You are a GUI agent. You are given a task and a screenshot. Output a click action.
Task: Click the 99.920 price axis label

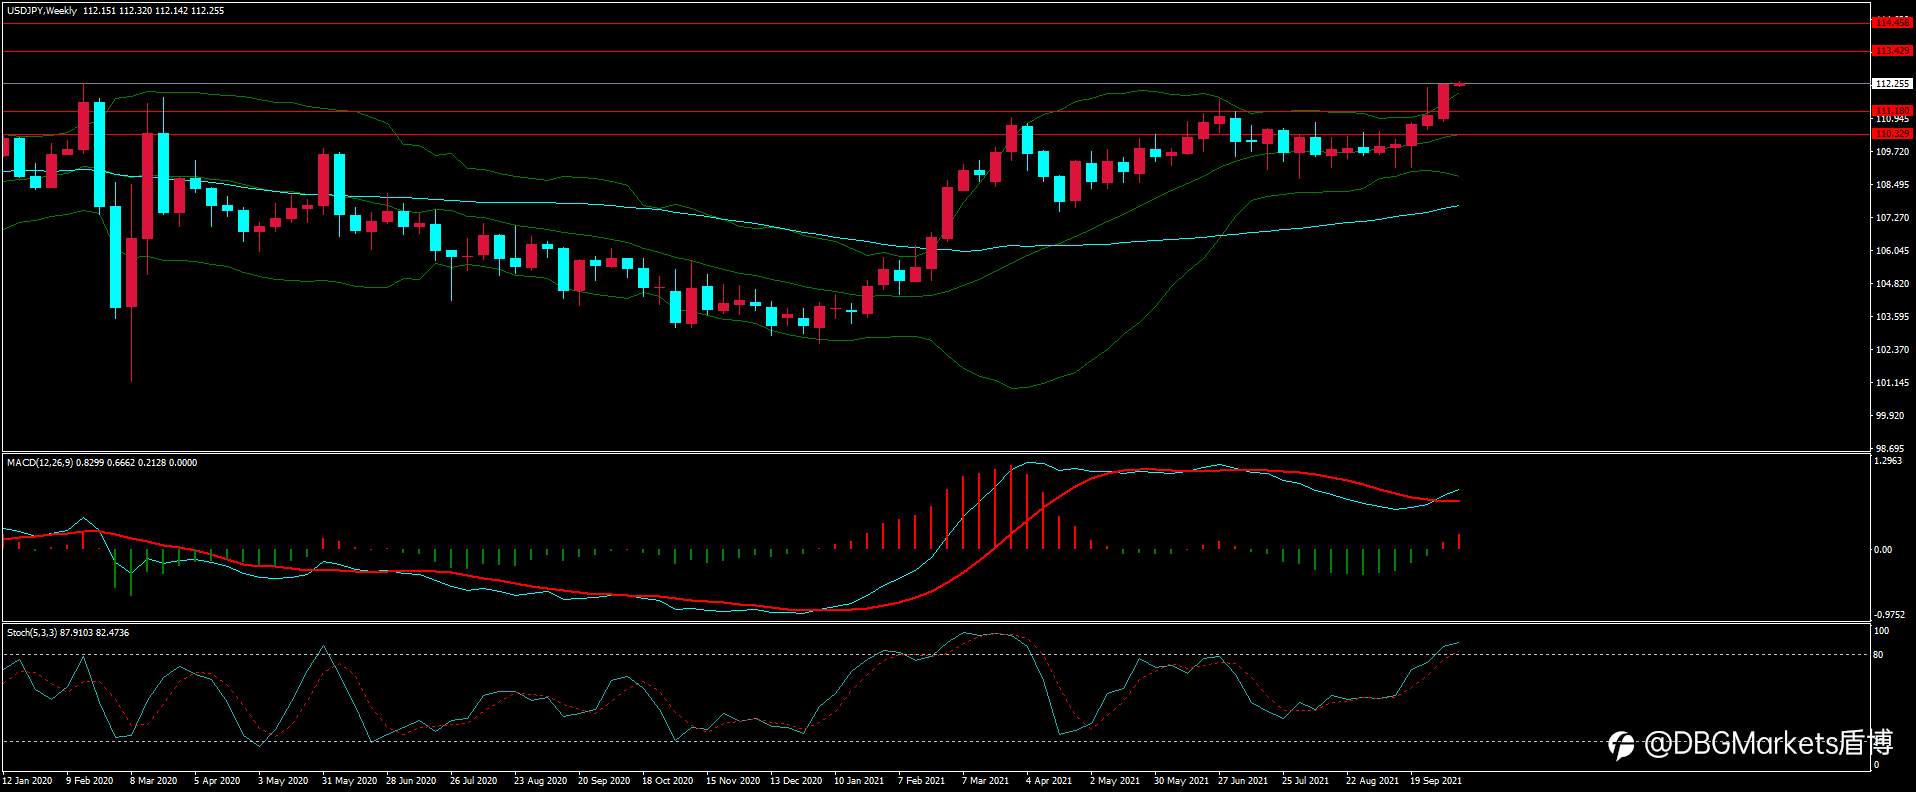pos(1890,416)
